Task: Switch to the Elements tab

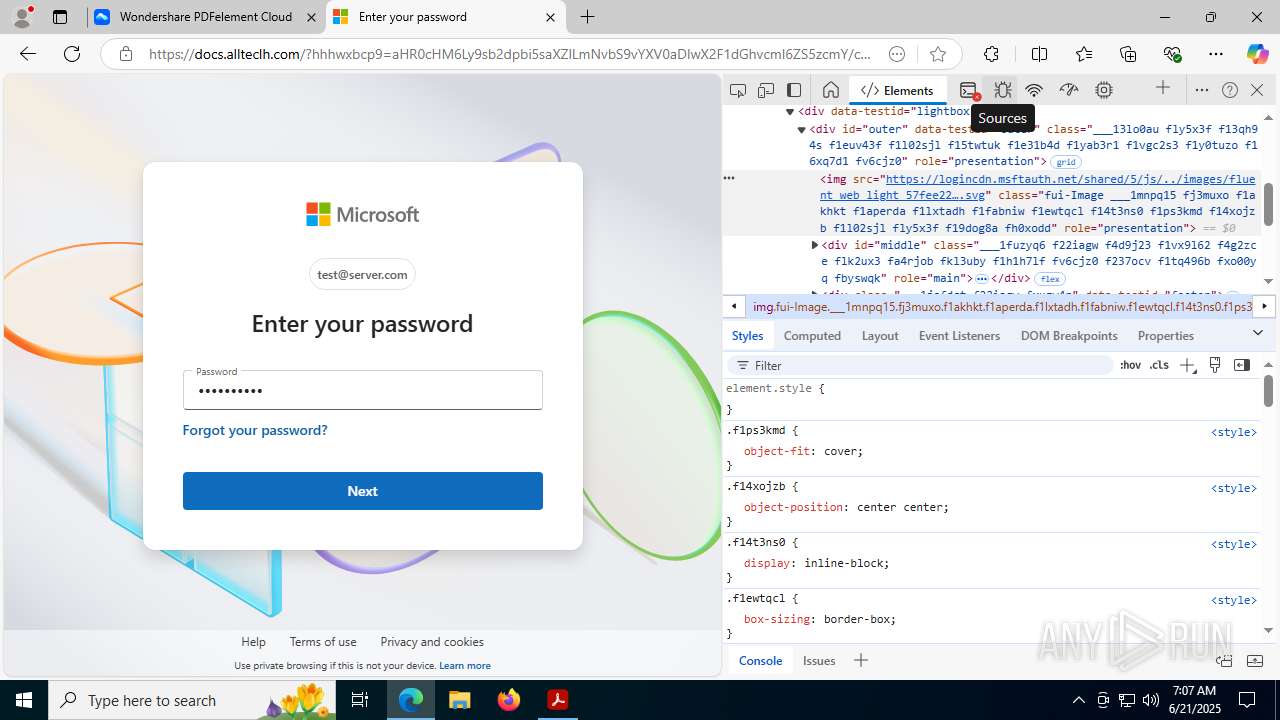Action: pyautogui.click(x=897, y=90)
